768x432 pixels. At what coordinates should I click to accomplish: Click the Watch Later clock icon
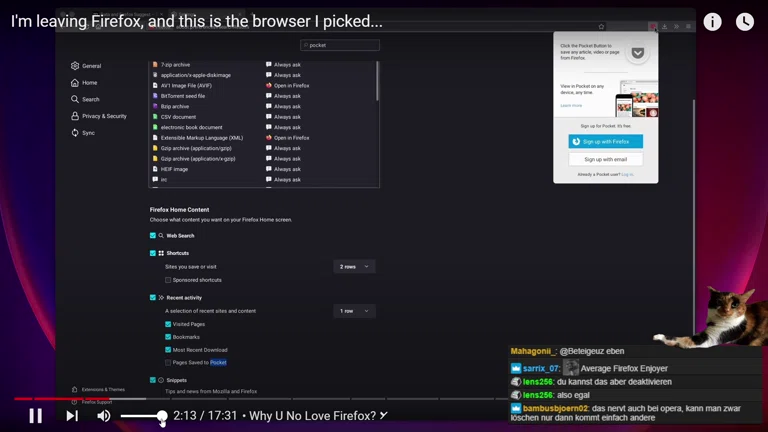(x=745, y=22)
